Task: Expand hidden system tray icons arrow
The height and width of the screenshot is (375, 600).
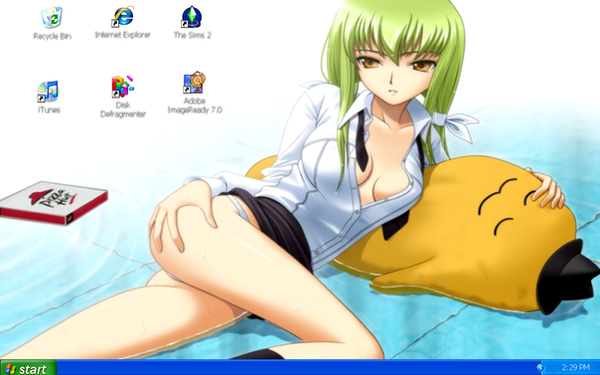Action: click(540, 368)
